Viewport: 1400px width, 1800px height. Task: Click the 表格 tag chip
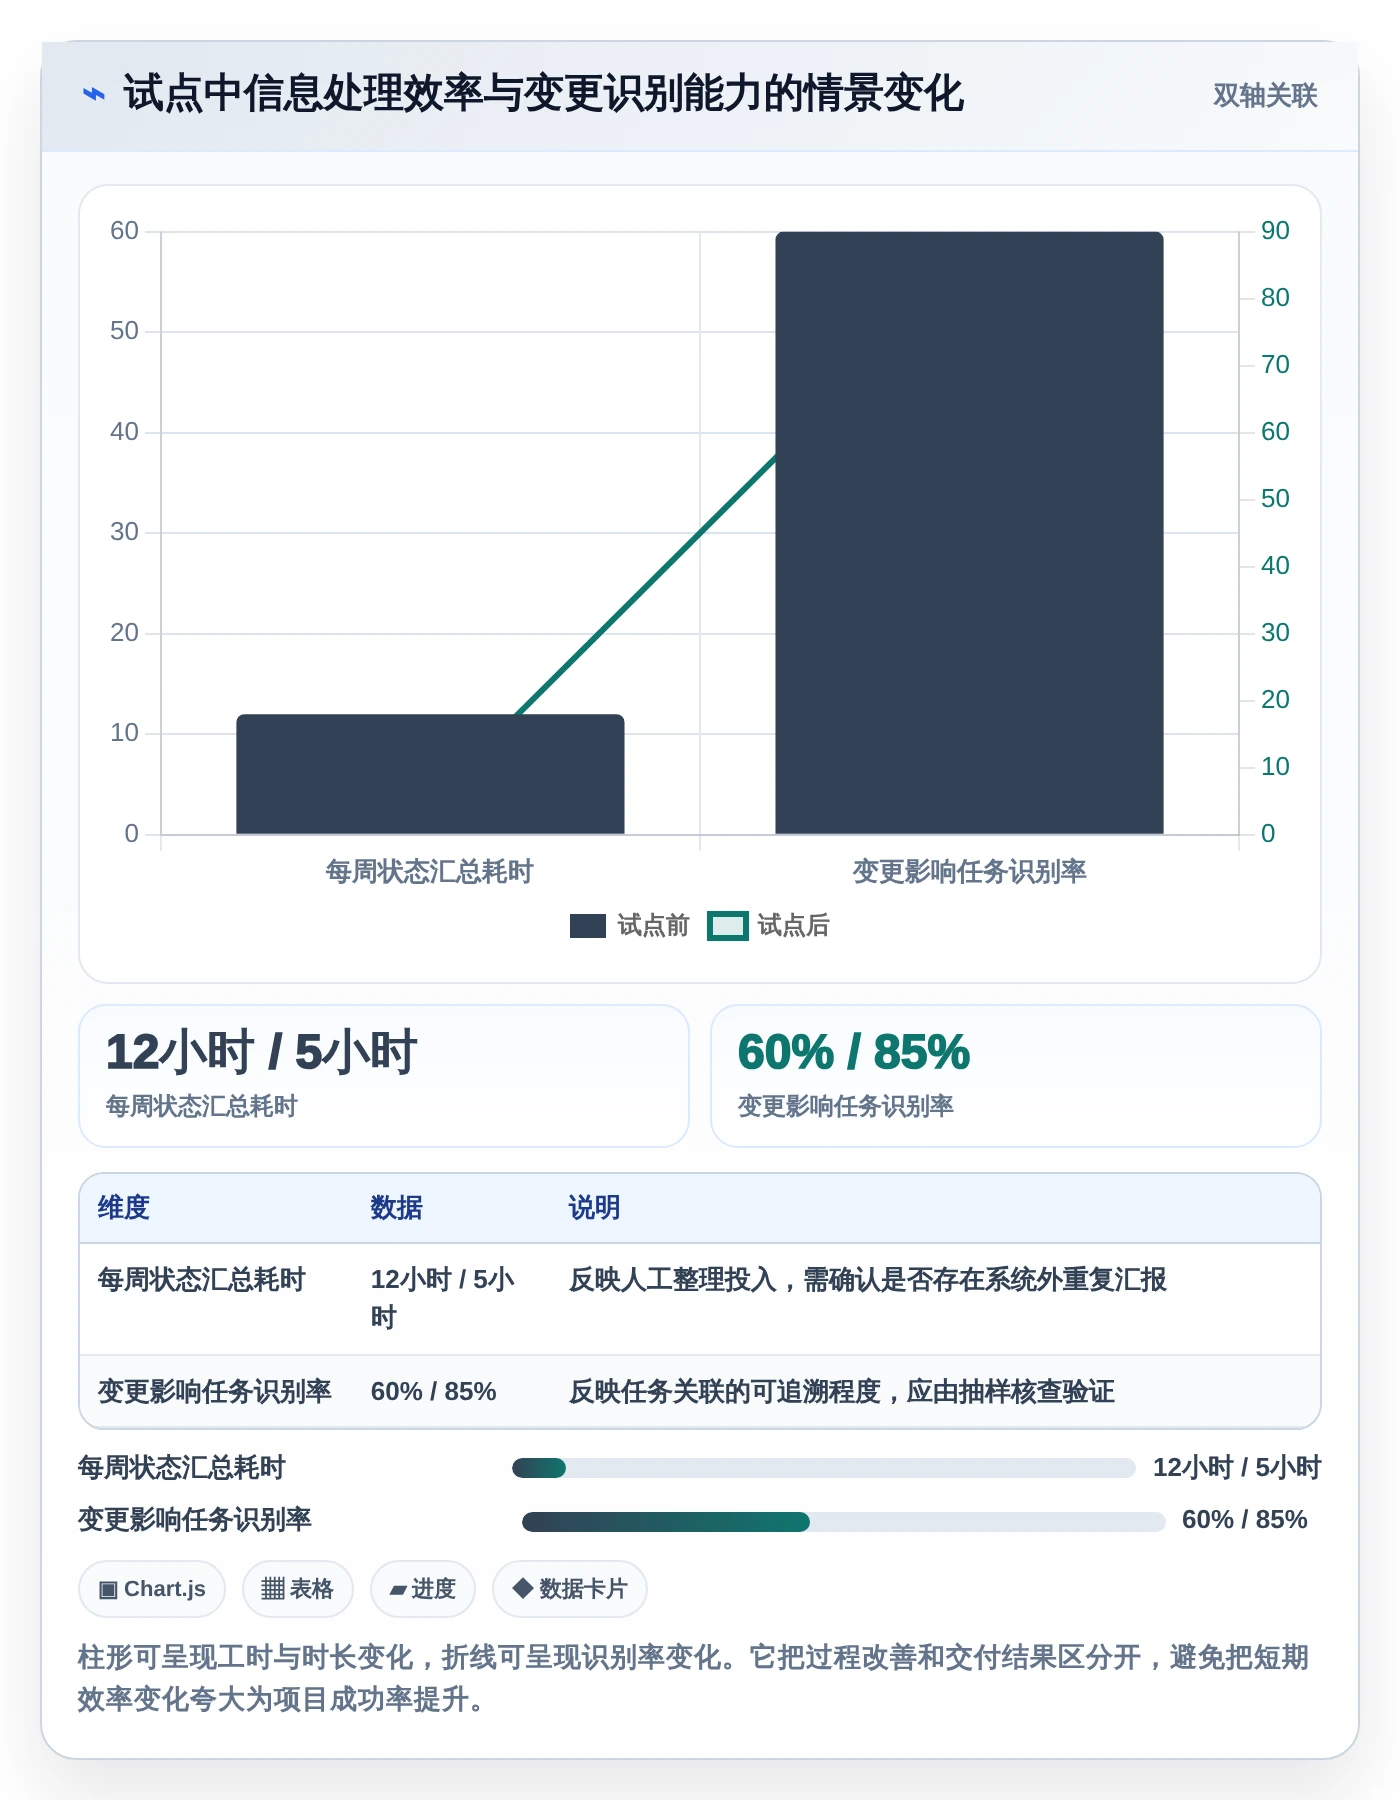pyautogui.click(x=297, y=1589)
